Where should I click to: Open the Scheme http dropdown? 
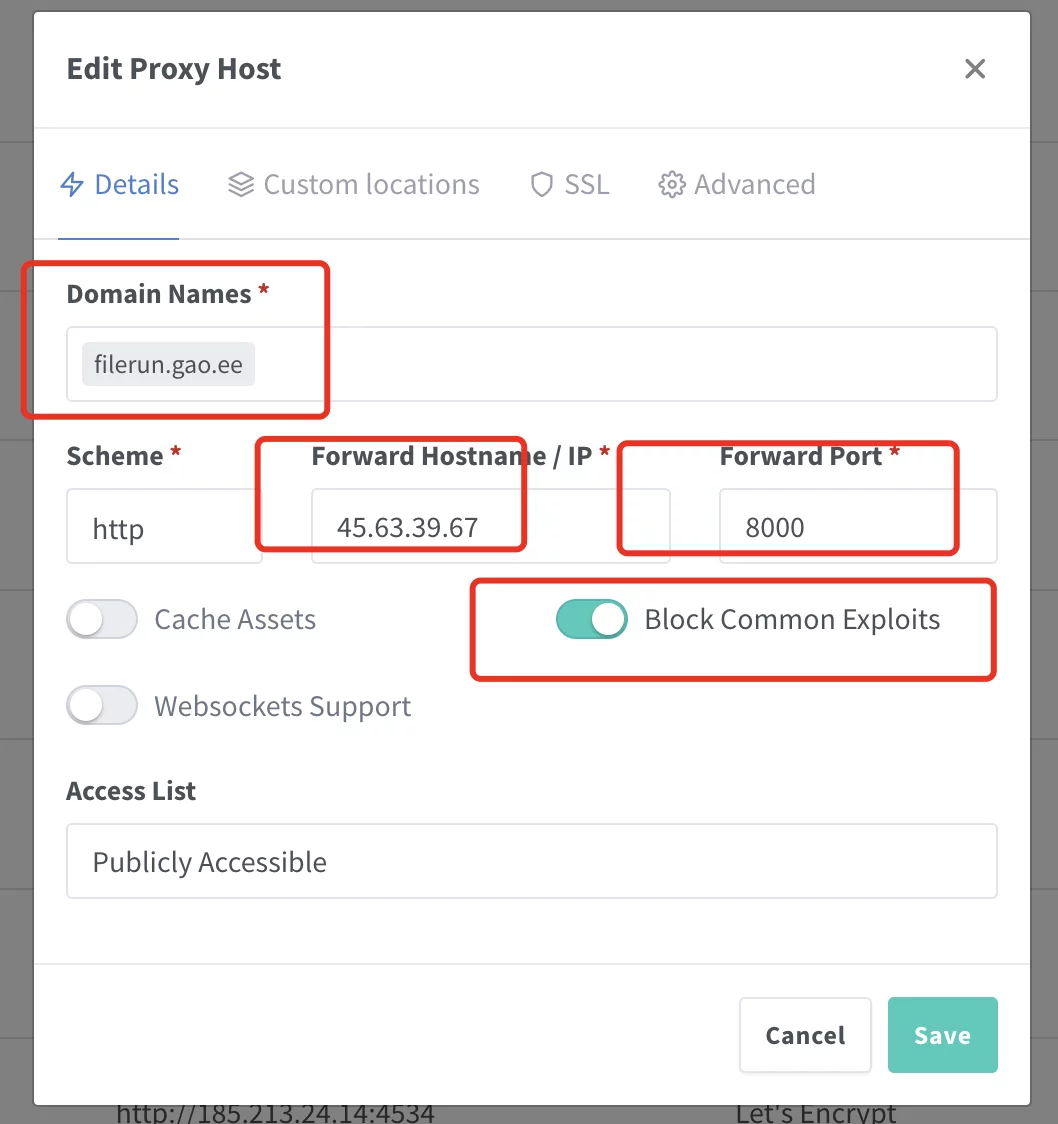[x=164, y=527]
